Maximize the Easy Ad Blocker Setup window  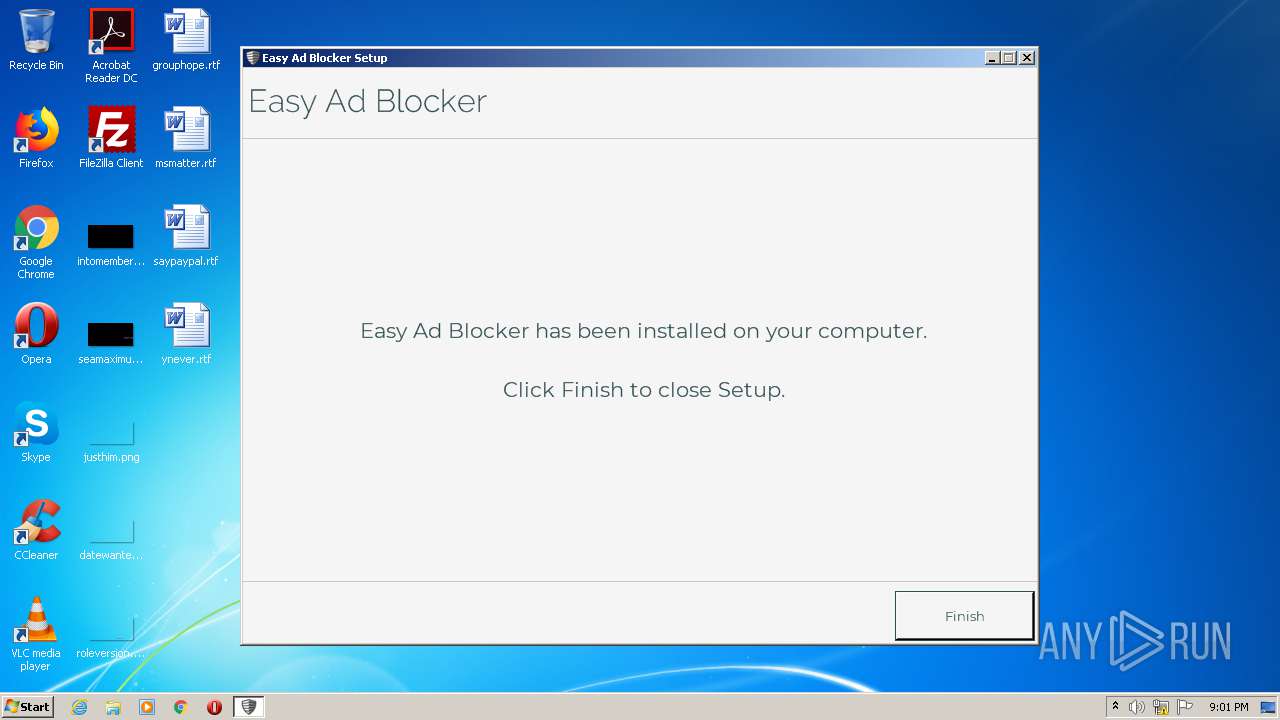click(x=1009, y=58)
